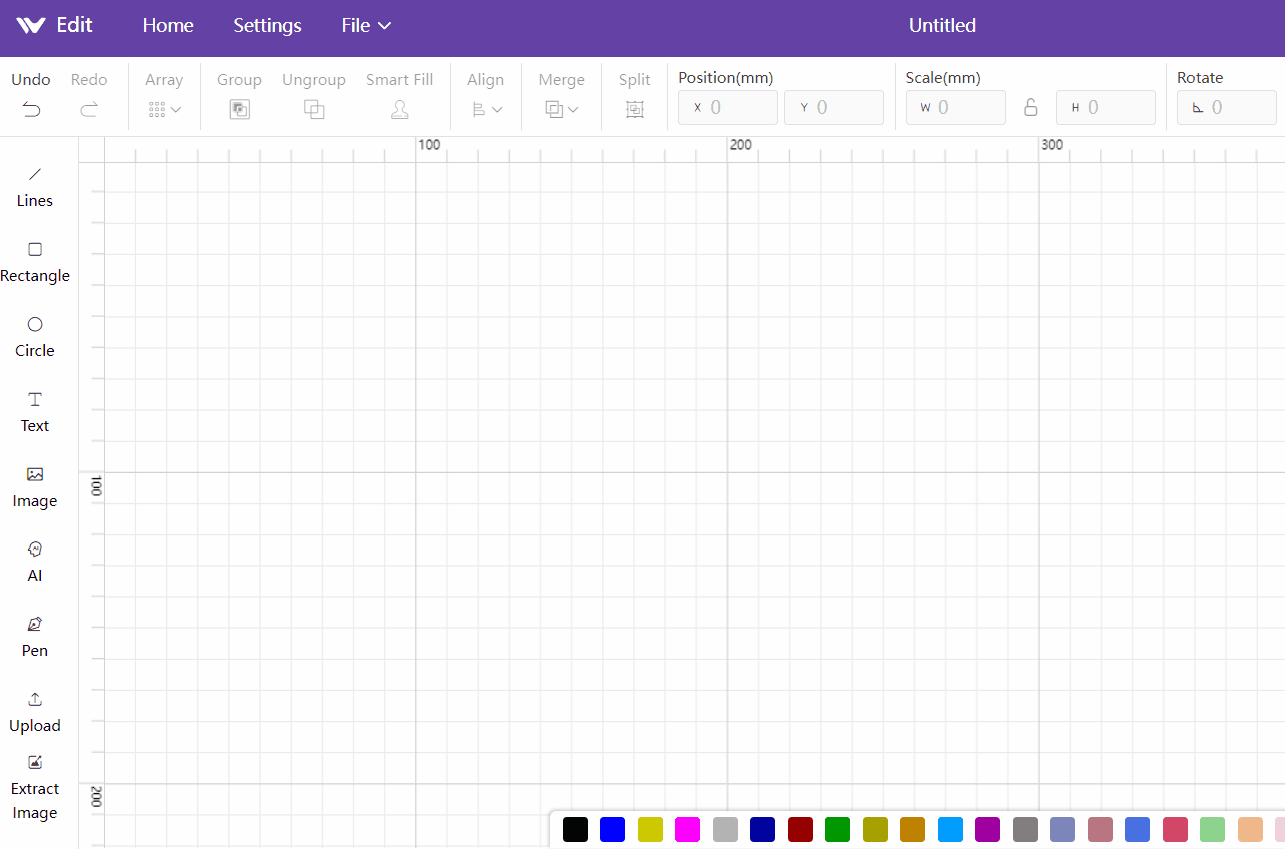Select the Circle tool
Image resolution: width=1285 pixels, height=849 pixels.
coord(35,337)
